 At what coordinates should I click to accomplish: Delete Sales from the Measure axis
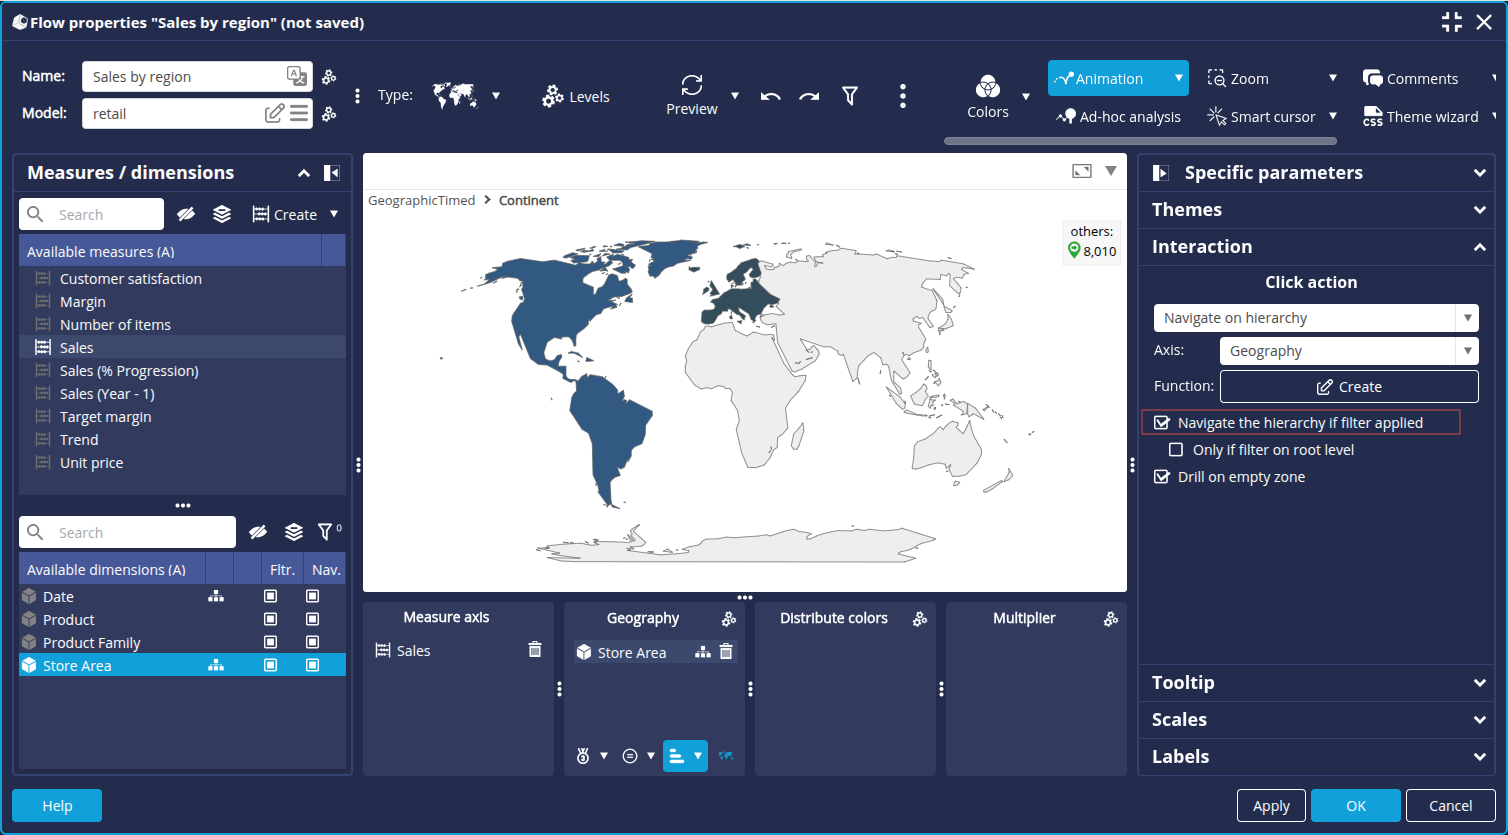(535, 650)
